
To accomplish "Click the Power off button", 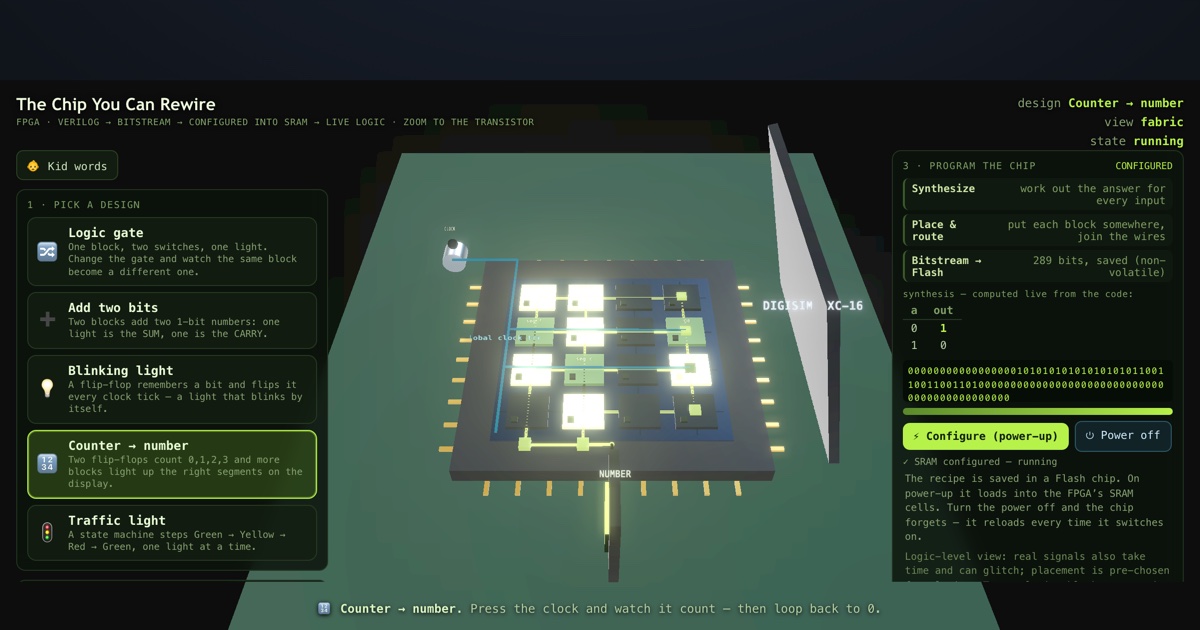I will click(x=1123, y=436).
